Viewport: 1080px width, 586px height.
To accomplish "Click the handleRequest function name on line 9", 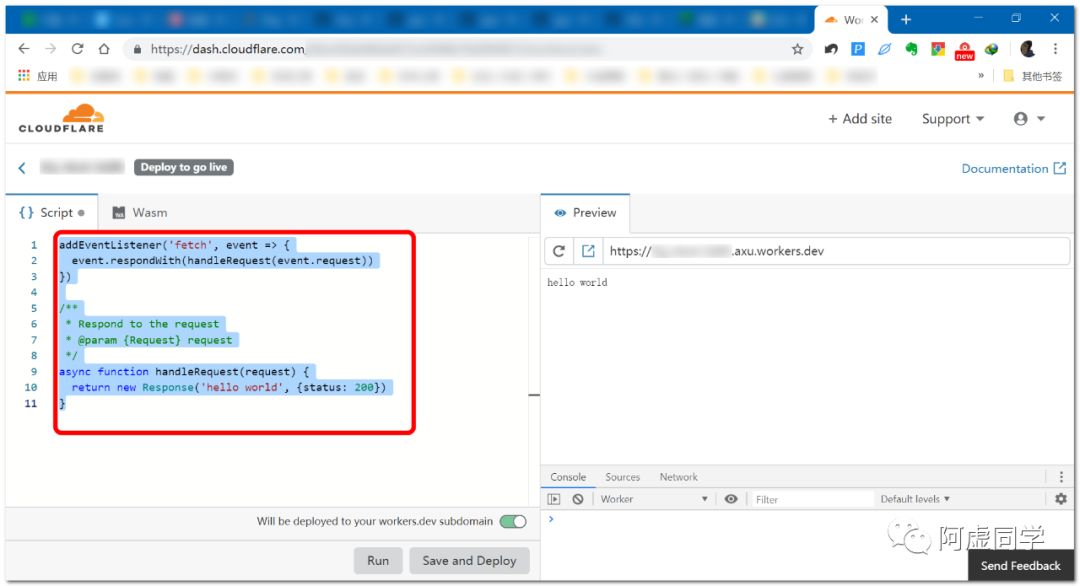I will coord(196,372).
